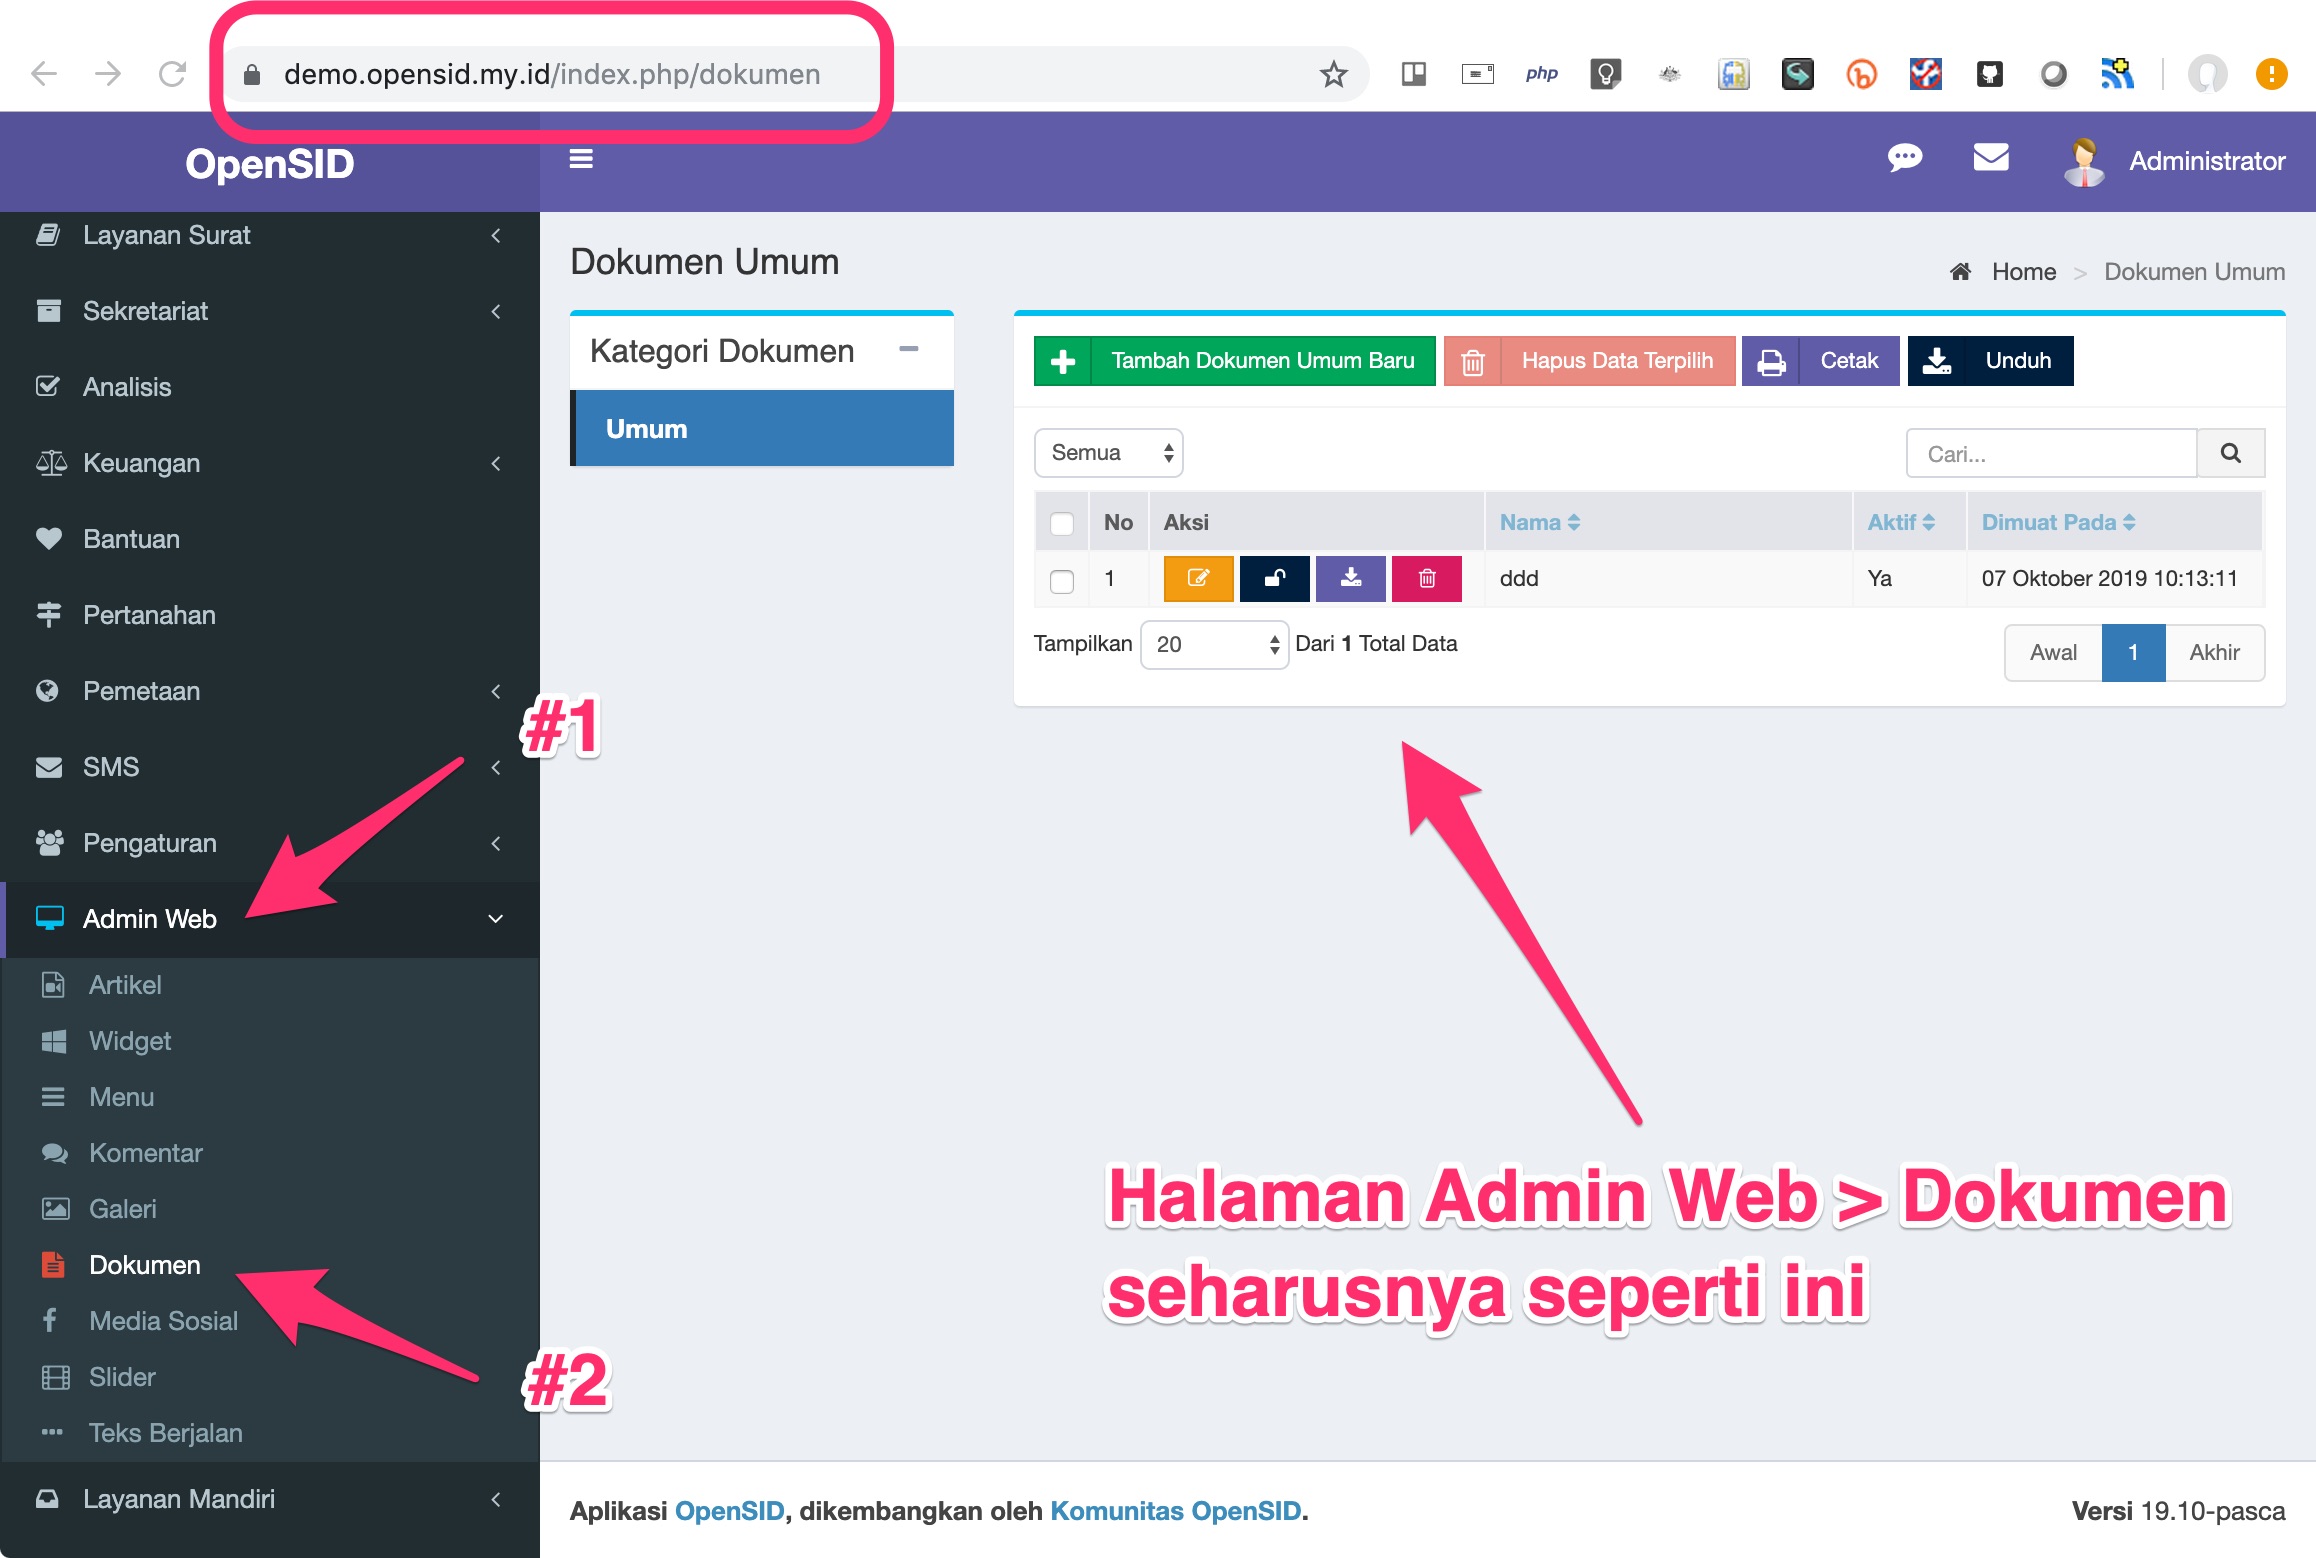
Task: Download document ddd via its purple download icon
Action: pyautogui.click(x=1350, y=578)
